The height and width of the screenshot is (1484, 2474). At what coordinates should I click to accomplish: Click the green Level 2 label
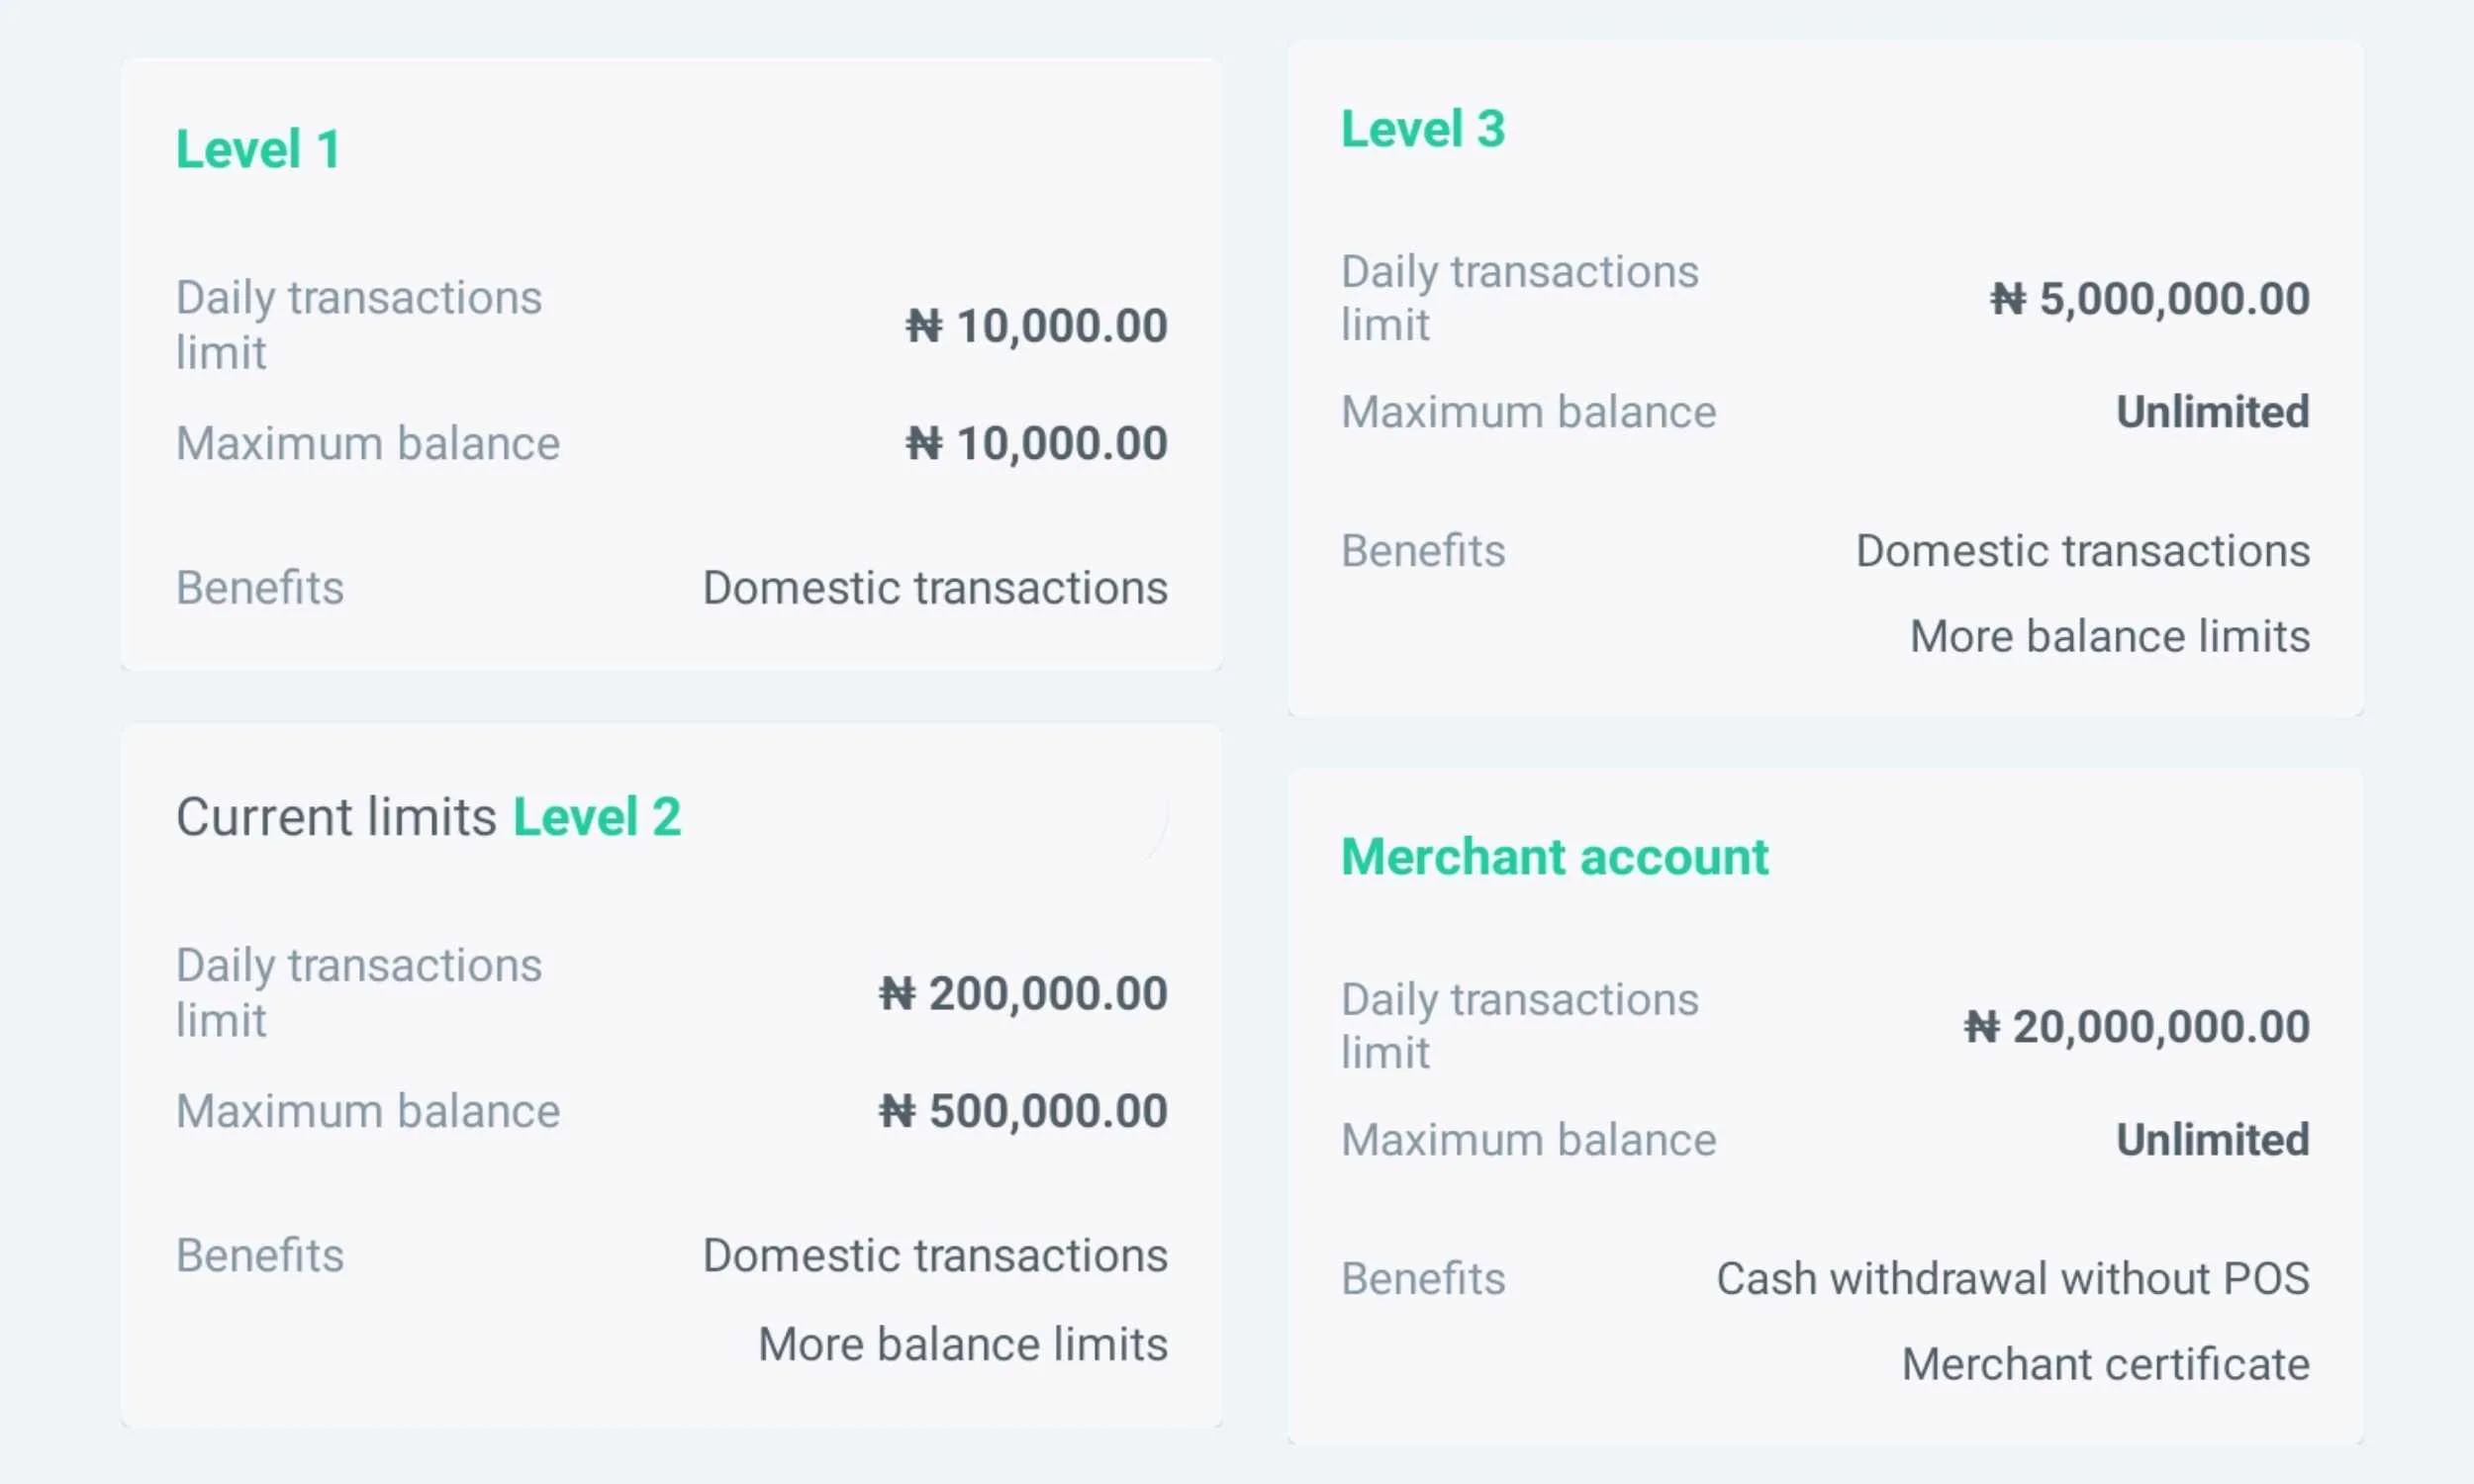point(597,817)
